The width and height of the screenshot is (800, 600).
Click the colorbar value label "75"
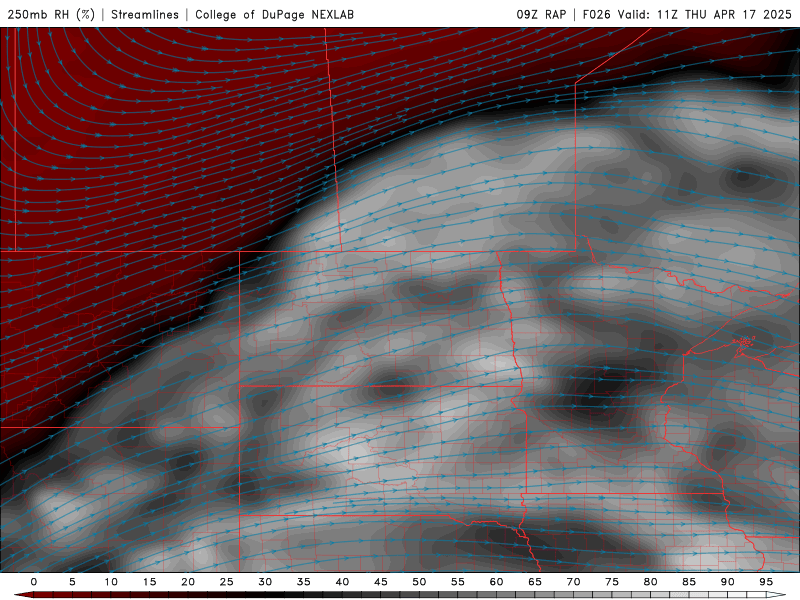(612, 582)
